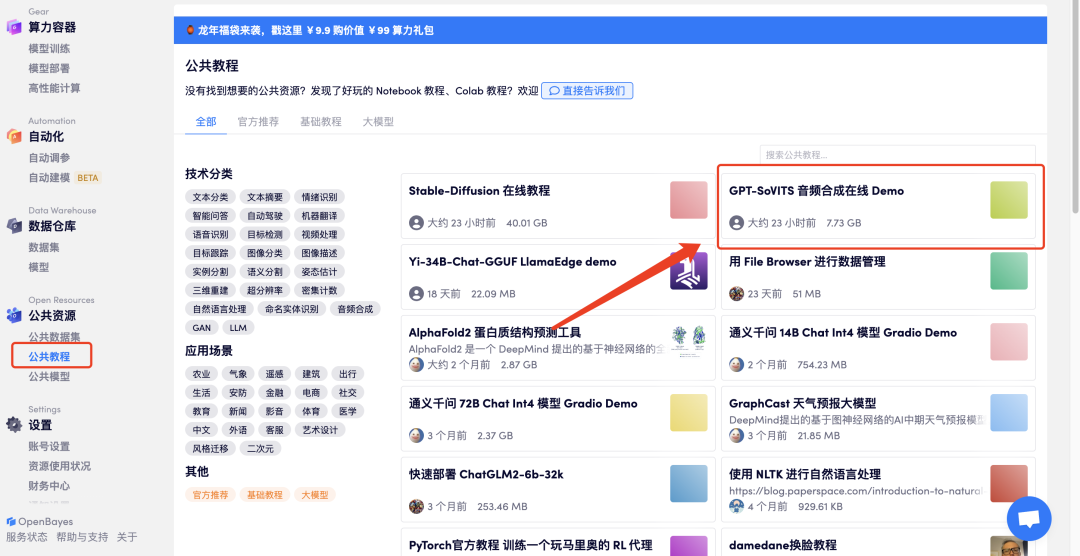Switch to the 全部 tab
The image size is (1080, 556).
[x=206, y=121]
